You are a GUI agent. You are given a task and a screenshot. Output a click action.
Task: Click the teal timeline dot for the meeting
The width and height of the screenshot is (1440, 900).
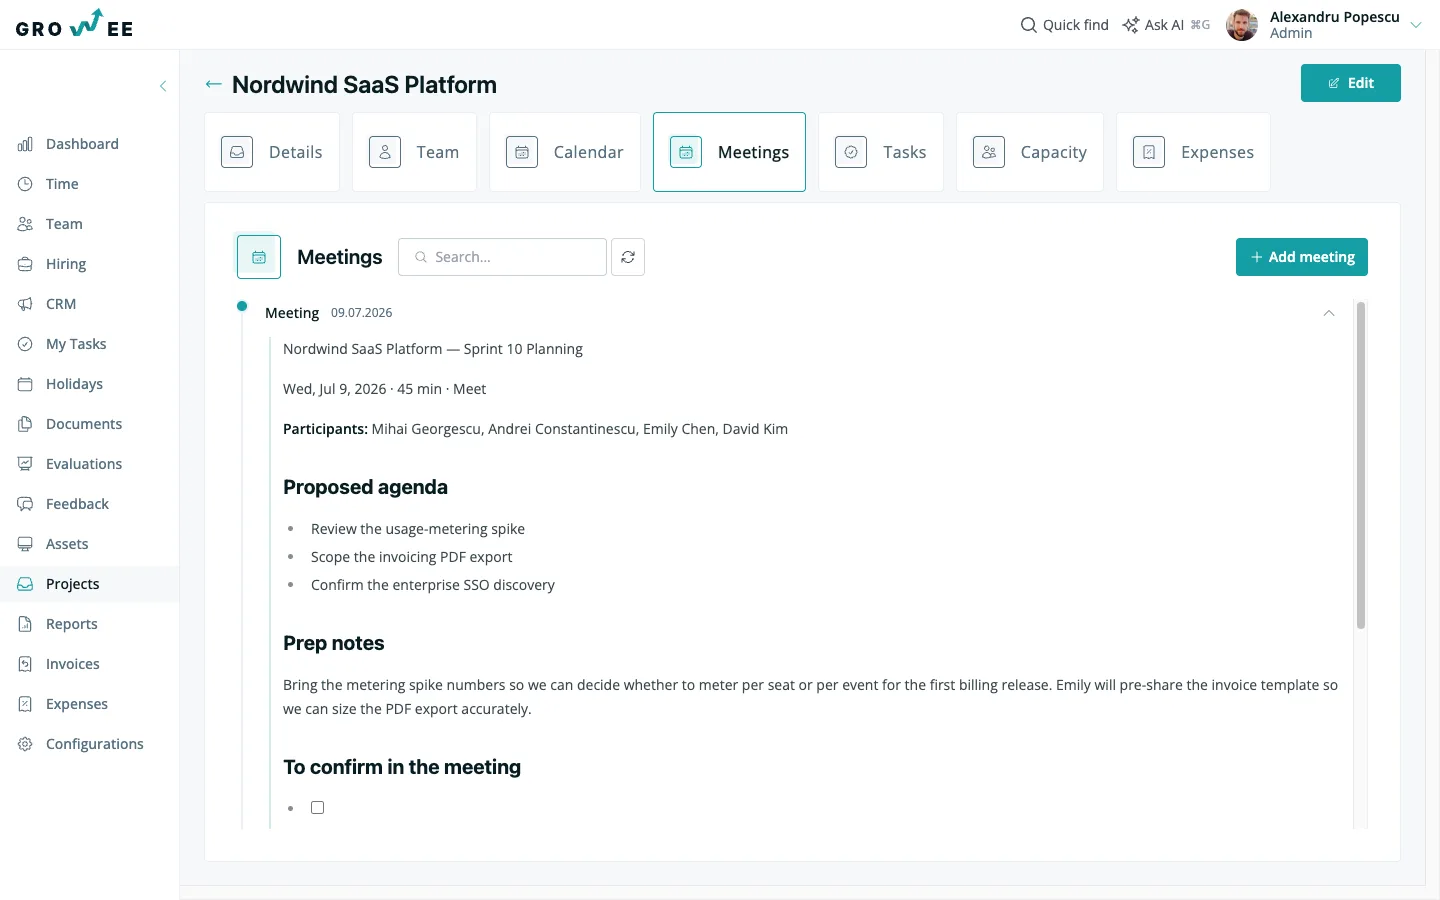click(x=242, y=306)
